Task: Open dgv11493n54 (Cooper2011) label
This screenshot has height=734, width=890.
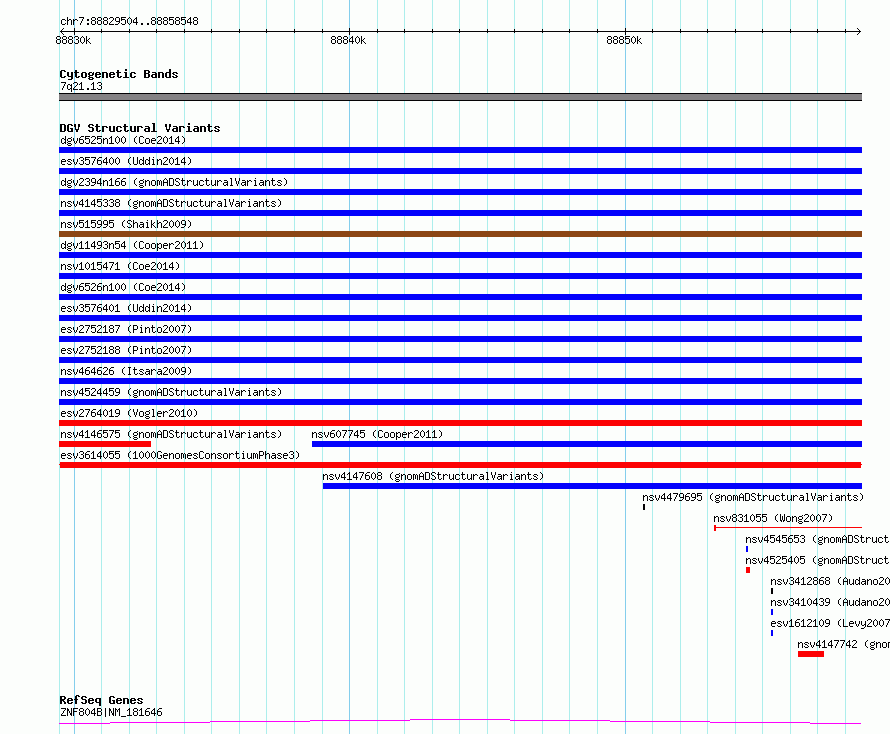Action: (132, 245)
